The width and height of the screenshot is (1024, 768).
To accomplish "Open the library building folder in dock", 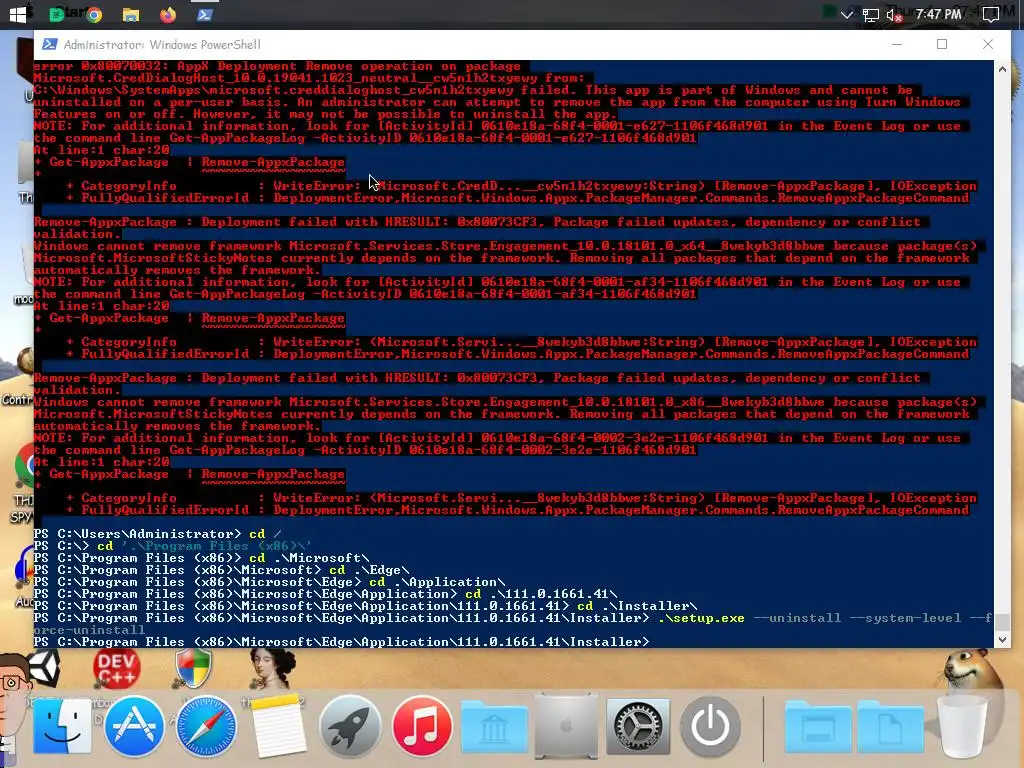I will pyautogui.click(x=494, y=728).
